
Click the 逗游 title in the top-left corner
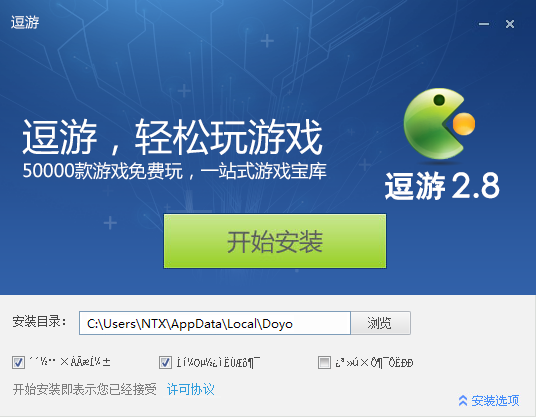[25, 23]
